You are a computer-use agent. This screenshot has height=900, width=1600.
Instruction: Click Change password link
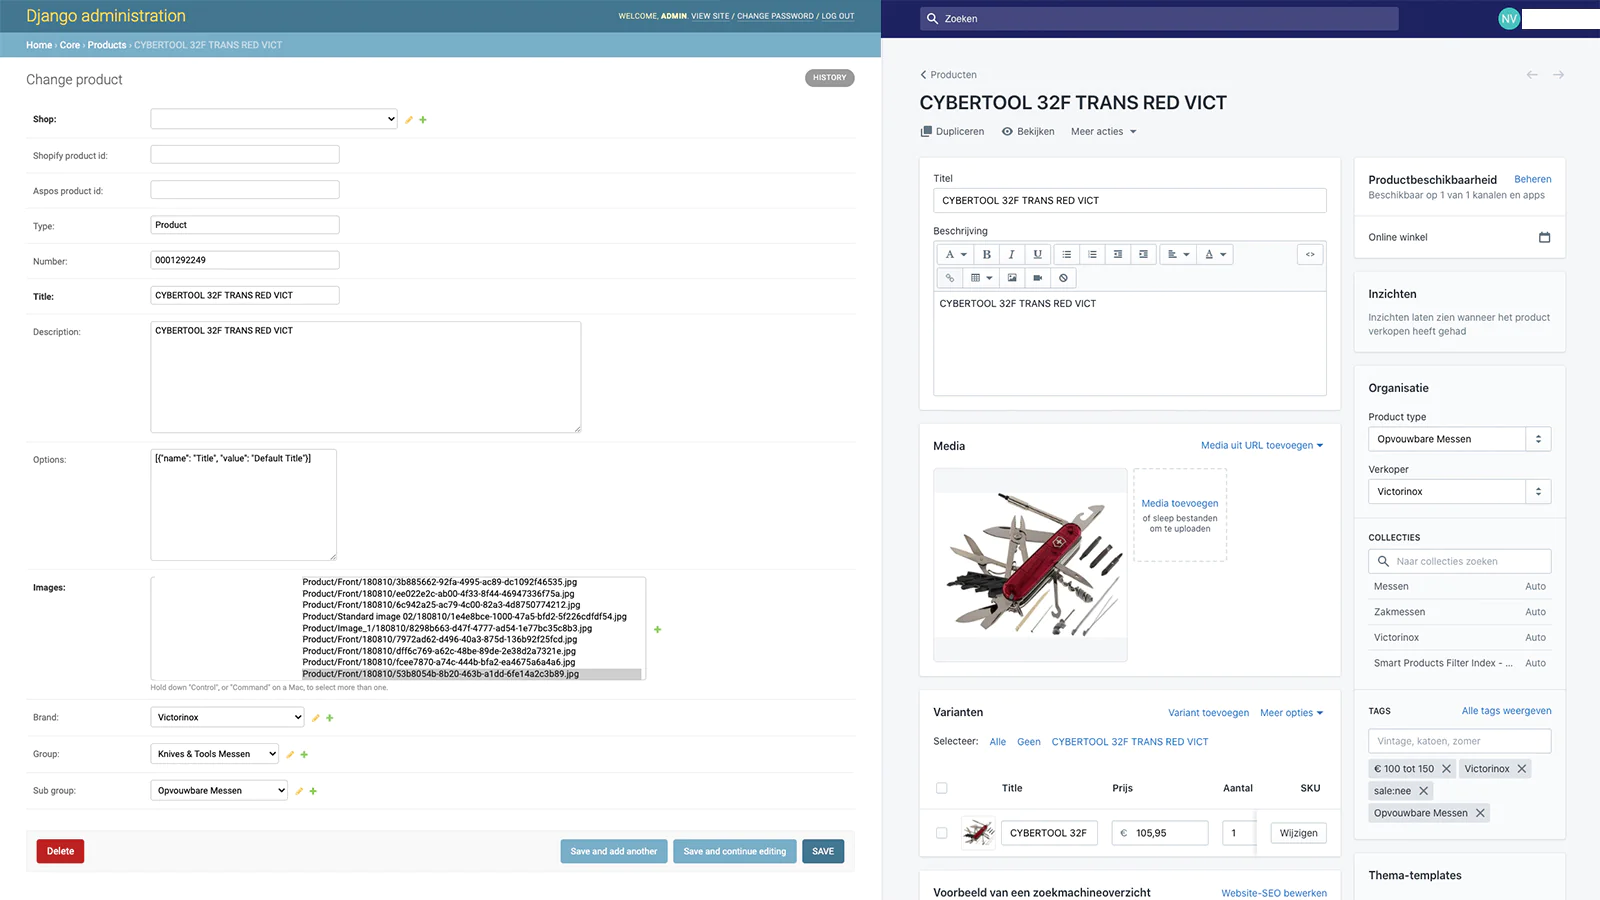pyautogui.click(x=775, y=16)
